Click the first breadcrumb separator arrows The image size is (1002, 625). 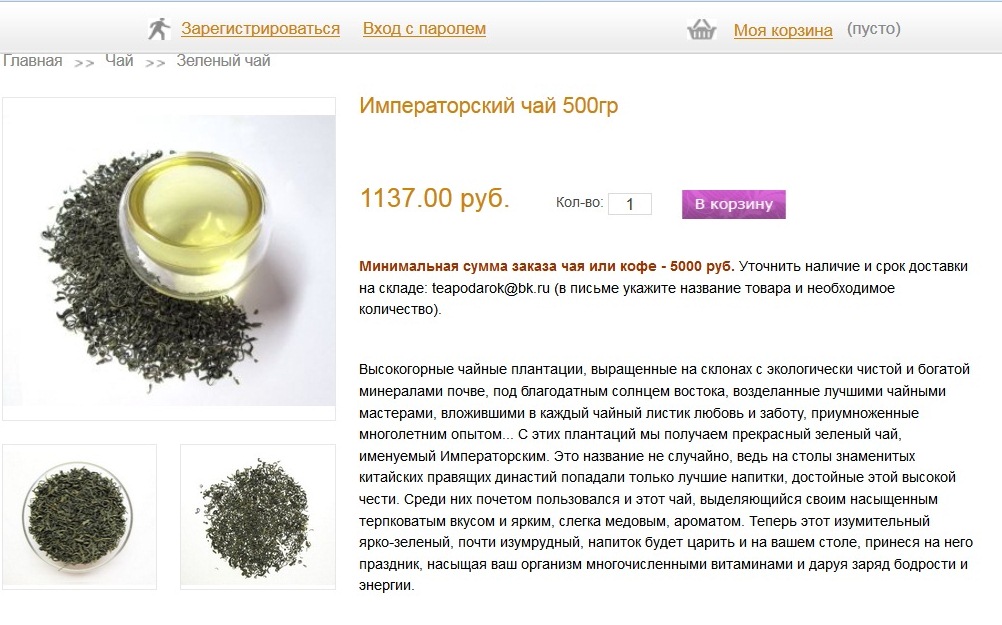(84, 63)
